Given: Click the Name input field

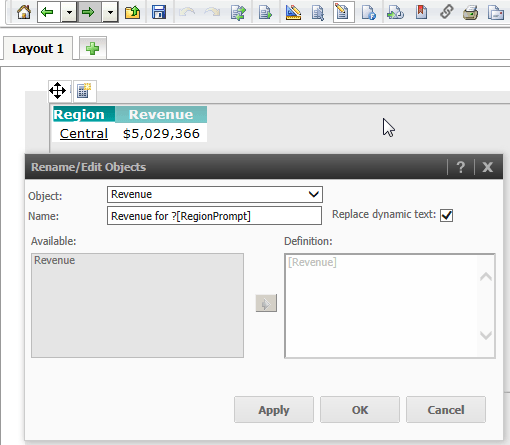Looking at the screenshot, I should (x=214, y=216).
